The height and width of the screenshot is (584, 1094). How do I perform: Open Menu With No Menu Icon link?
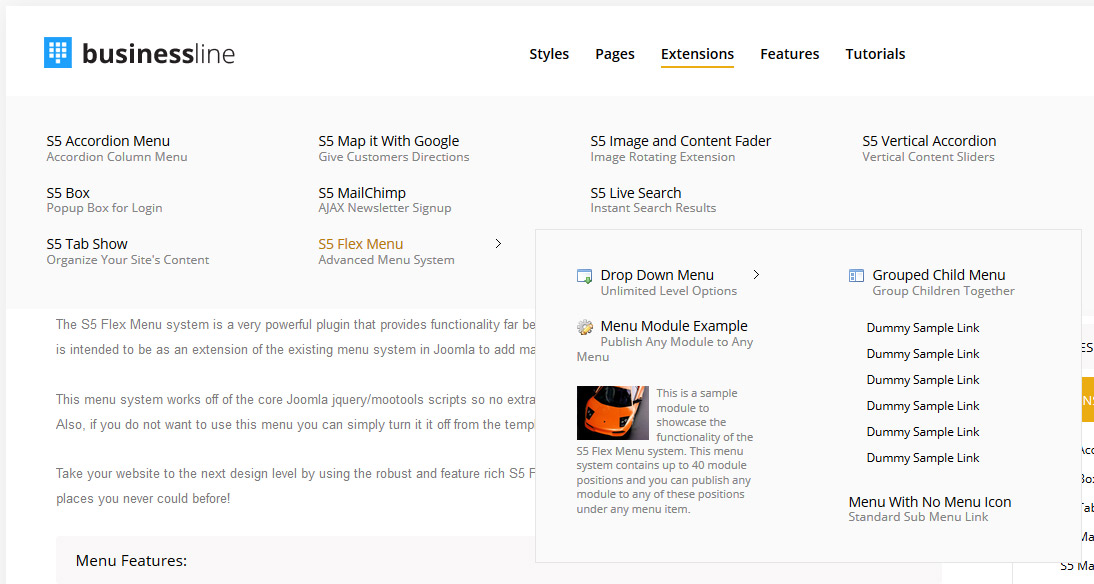tap(930, 502)
